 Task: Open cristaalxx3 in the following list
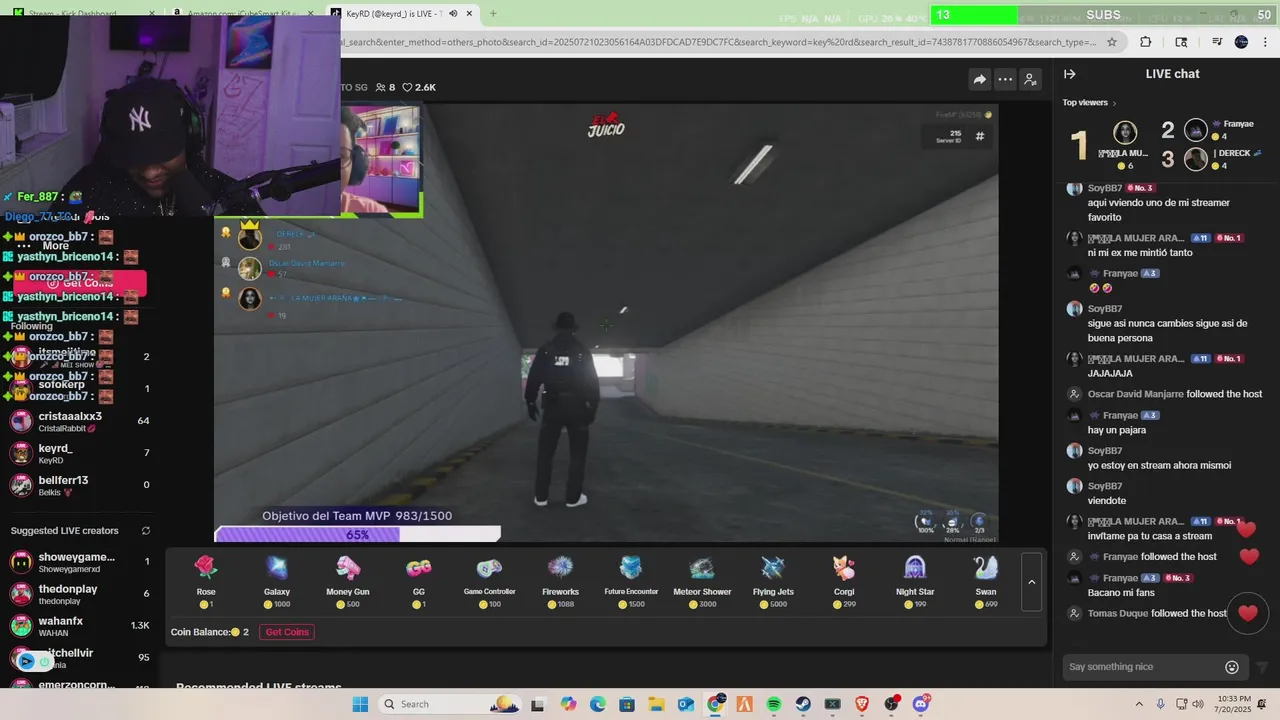80,421
